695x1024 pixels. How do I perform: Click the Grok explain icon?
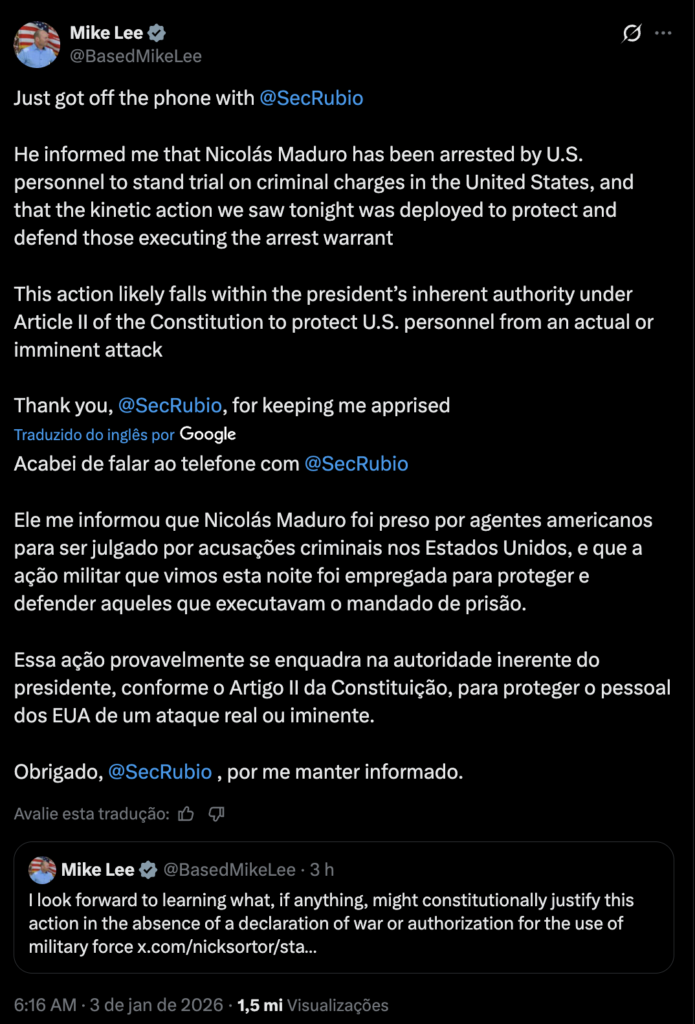tap(631, 34)
